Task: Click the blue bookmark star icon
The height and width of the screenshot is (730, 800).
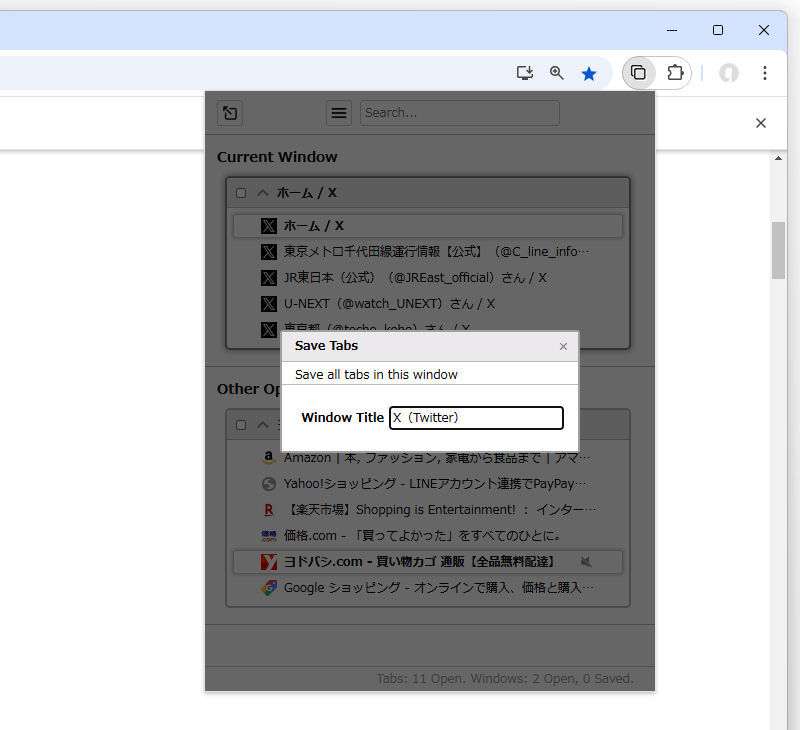Action: [589, 73]
